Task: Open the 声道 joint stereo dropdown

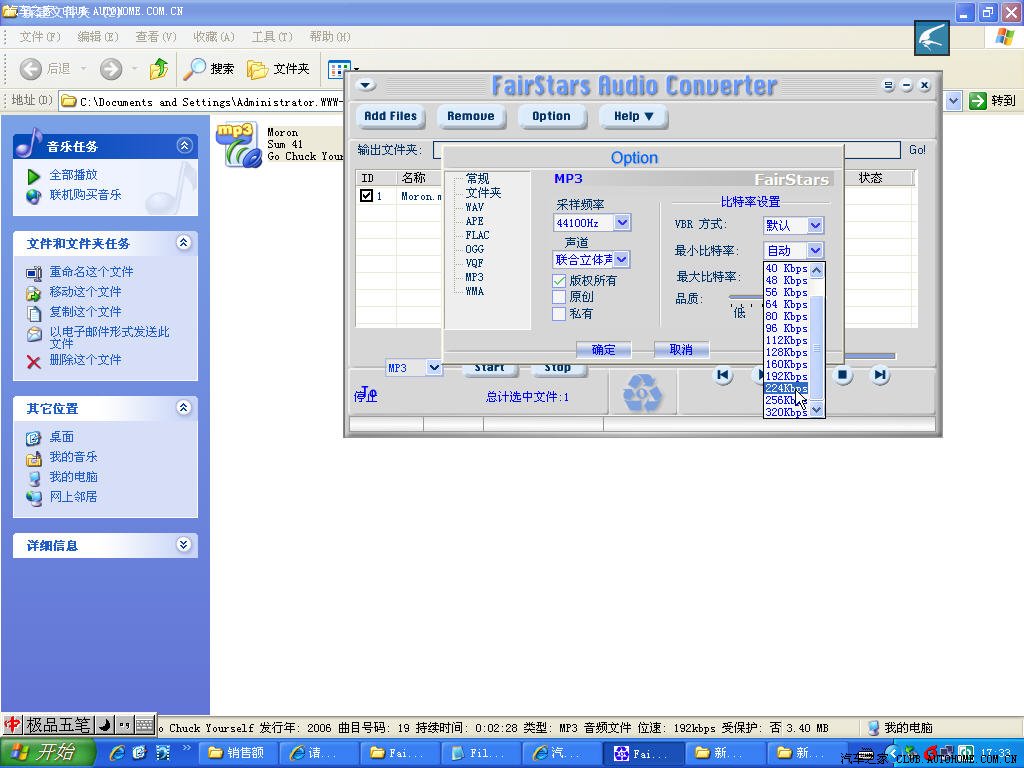Action: [x=621, y=260]
